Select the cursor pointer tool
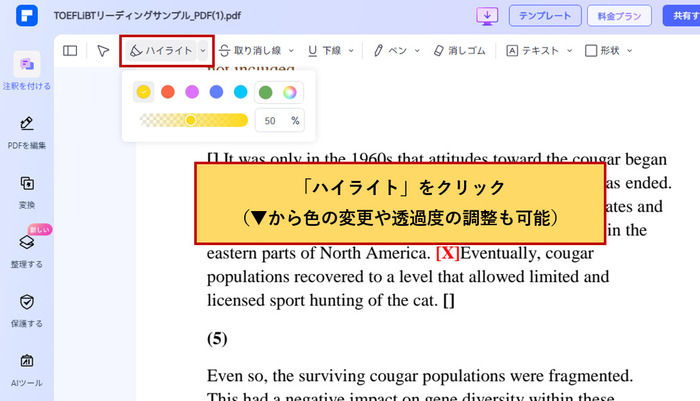 click(102, 50)
